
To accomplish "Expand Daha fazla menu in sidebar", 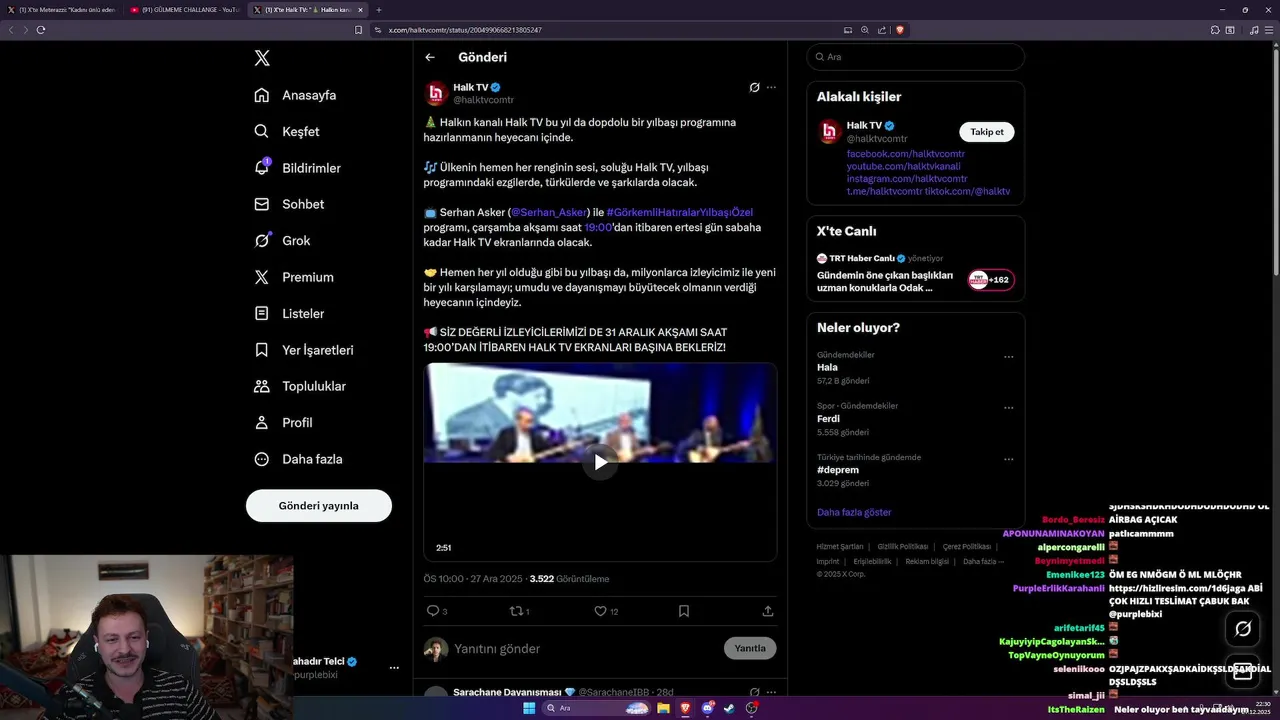I will click(298, 459).
